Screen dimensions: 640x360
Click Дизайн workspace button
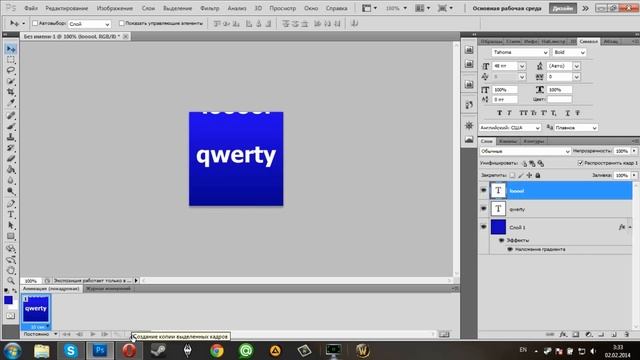pos(563,8)
